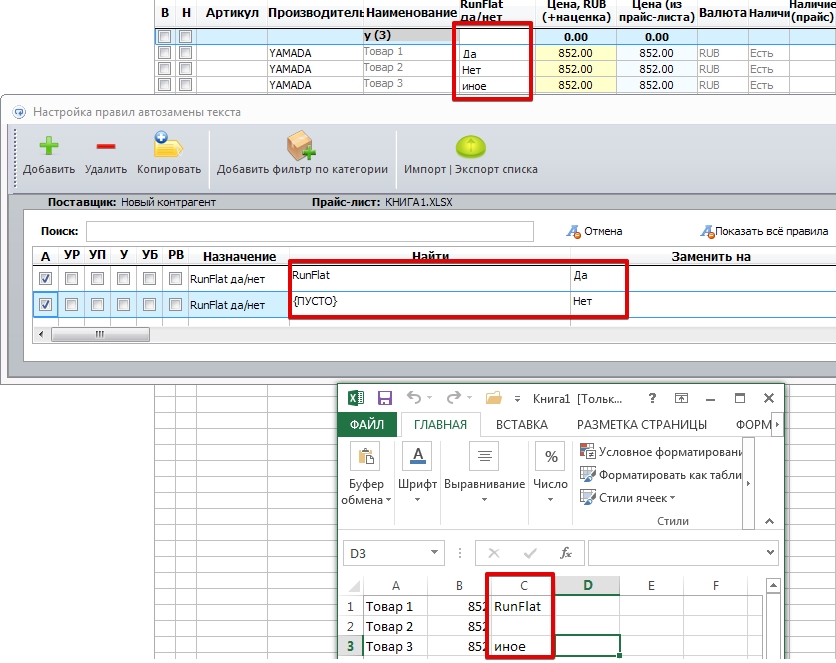Click the insert function fx icon
The image size is (836, 663).
[566, 553]
